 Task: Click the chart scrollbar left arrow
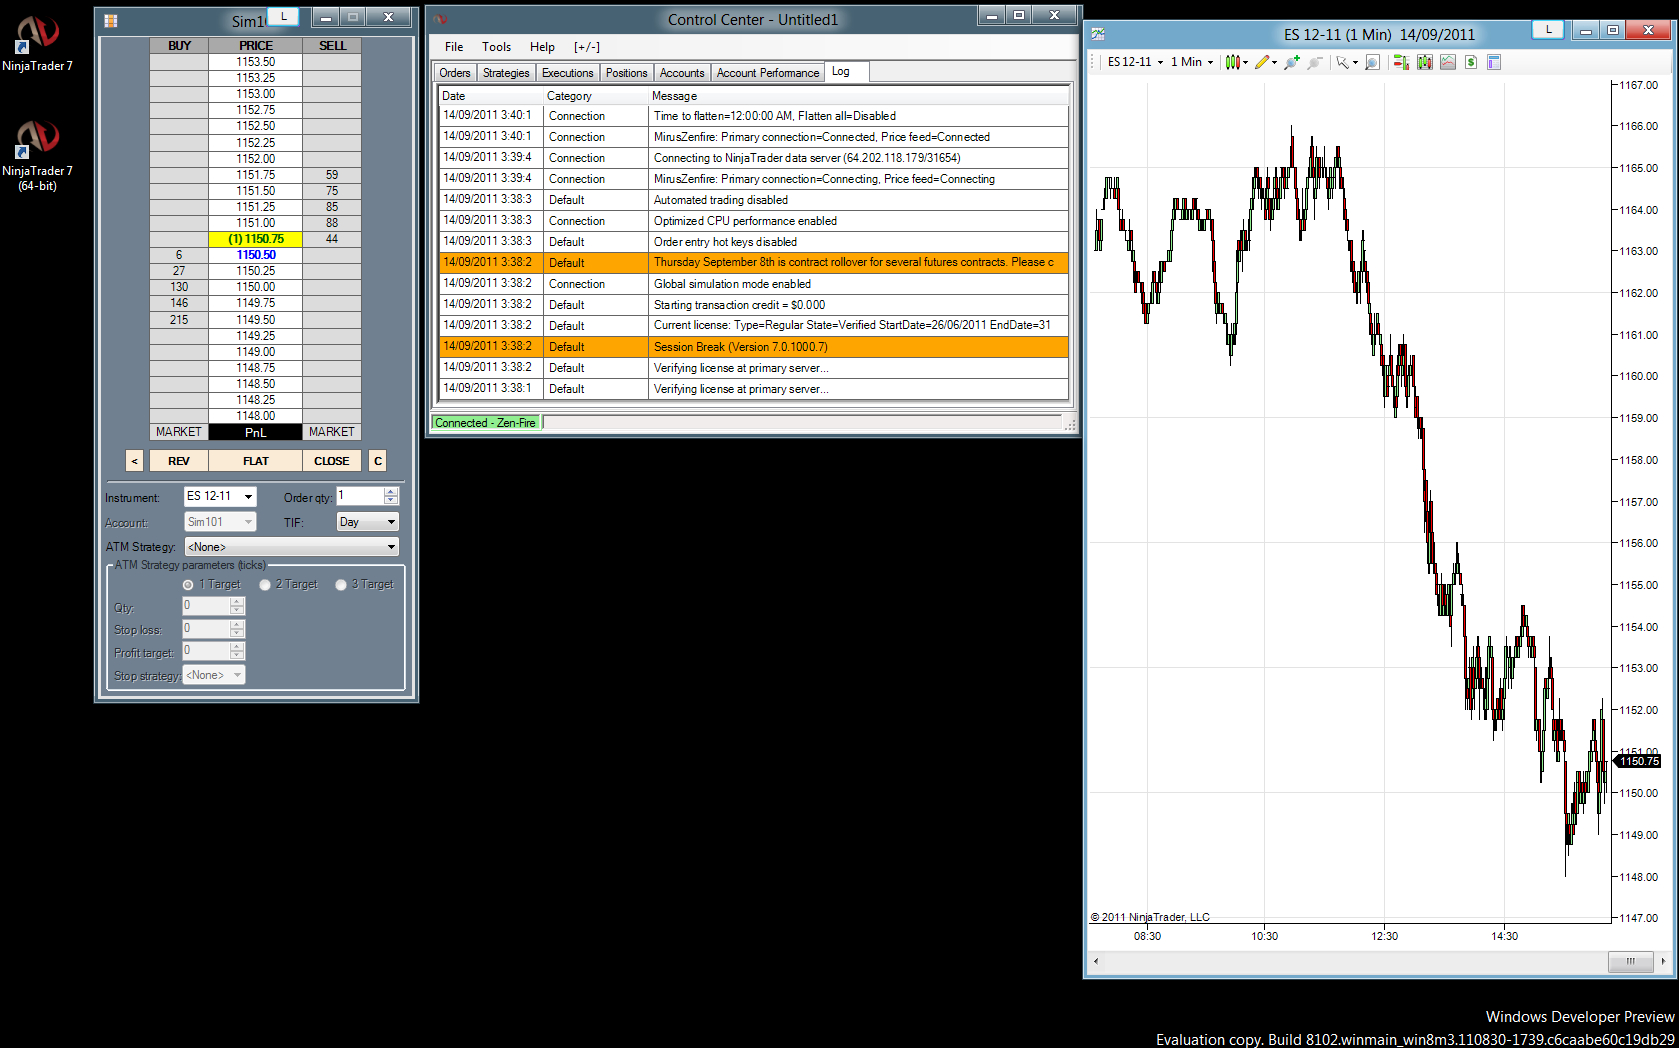pyautogui.click(x=1096, y=961)
